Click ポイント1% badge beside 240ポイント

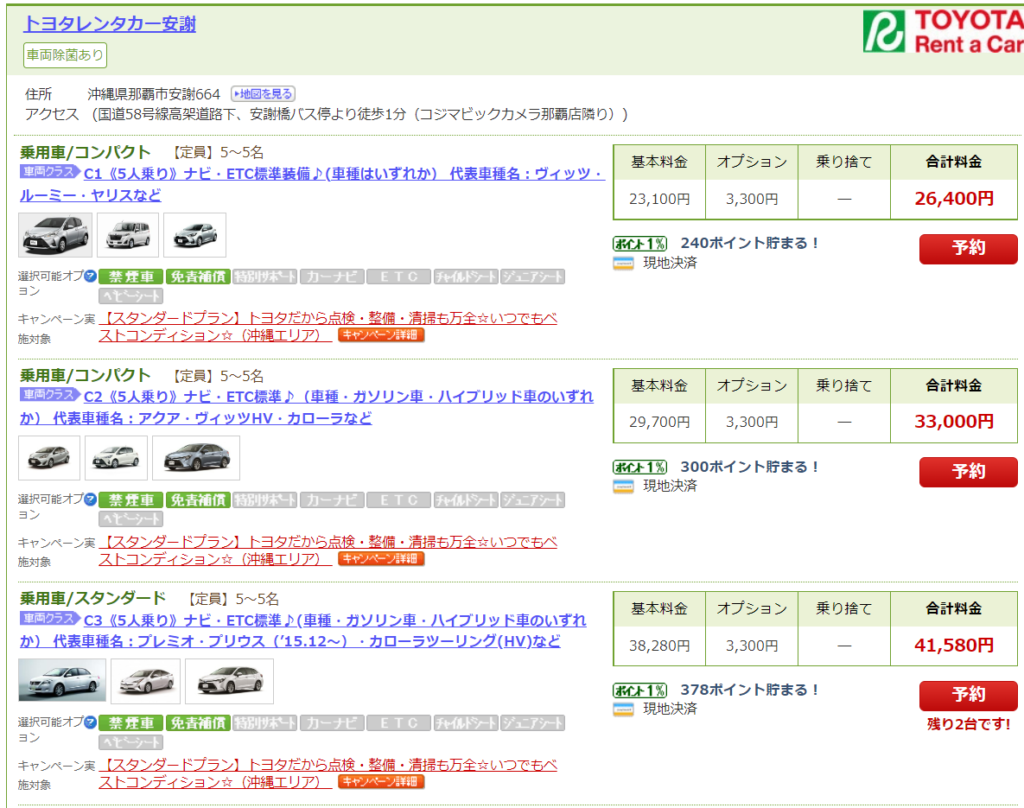tap(640, 244)
